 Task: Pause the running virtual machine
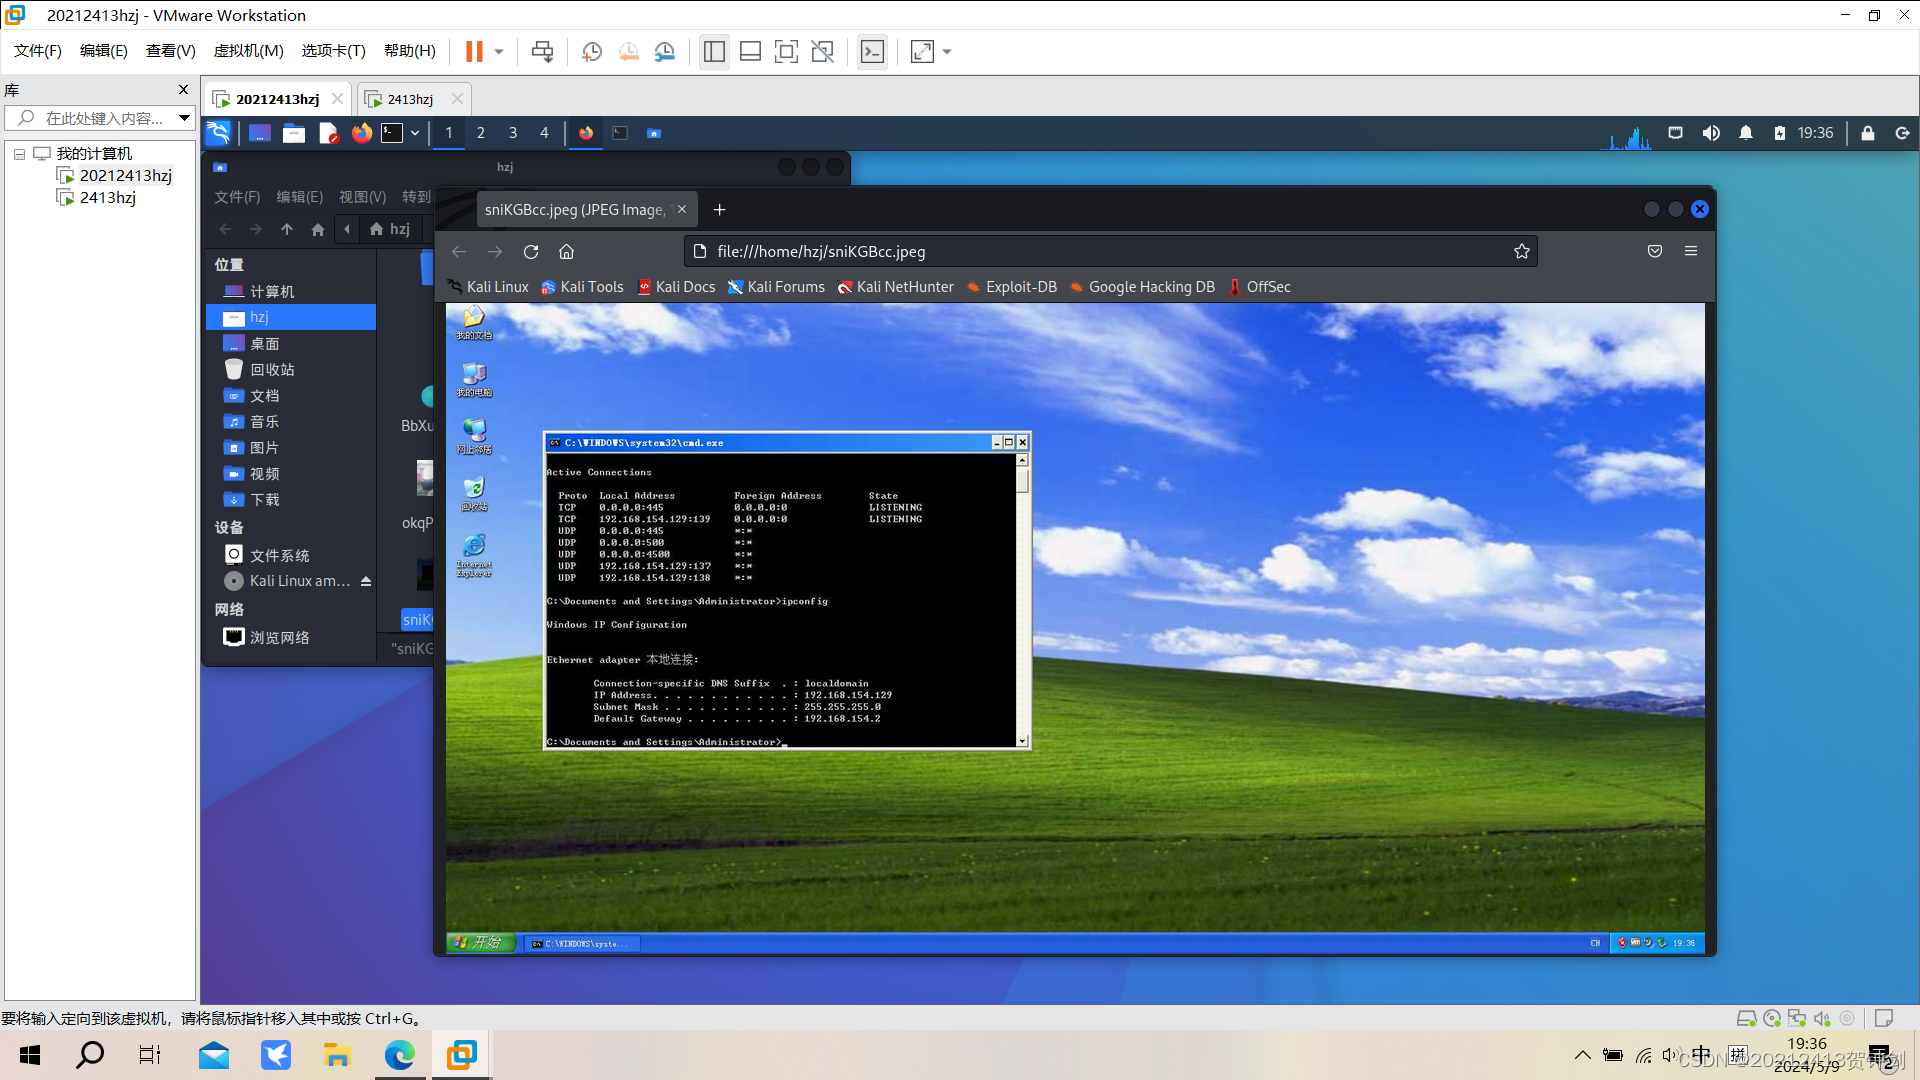coord(472,51)
